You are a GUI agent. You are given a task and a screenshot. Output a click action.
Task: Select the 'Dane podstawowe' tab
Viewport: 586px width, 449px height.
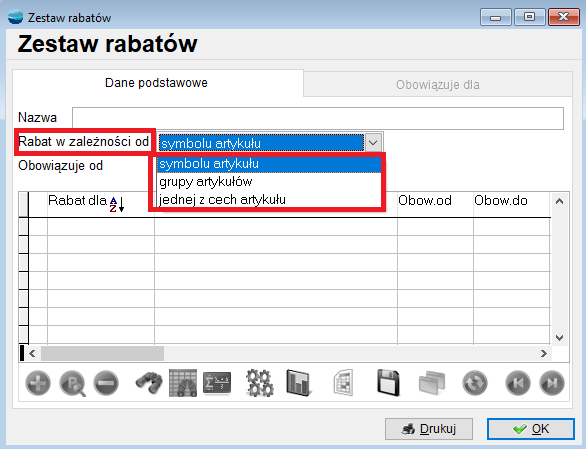156,83
